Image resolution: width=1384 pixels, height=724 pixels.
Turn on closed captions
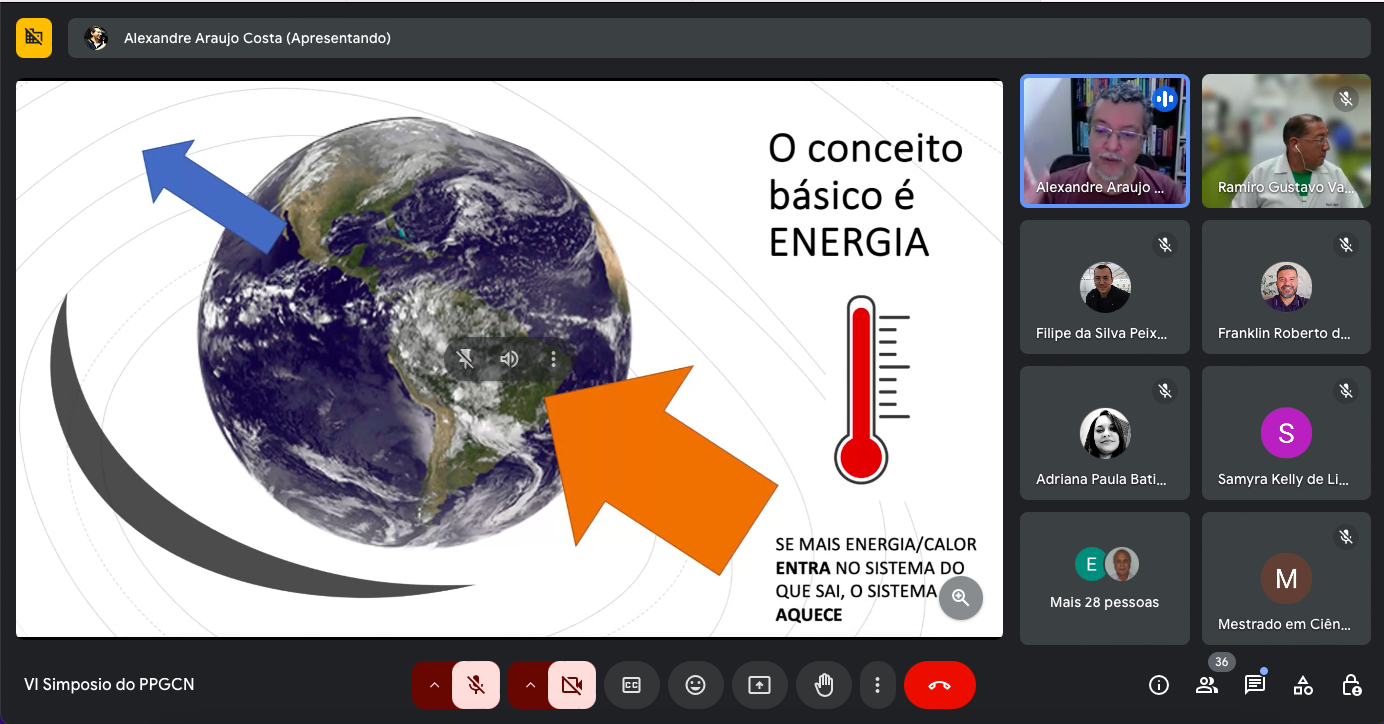pos(631,685)
